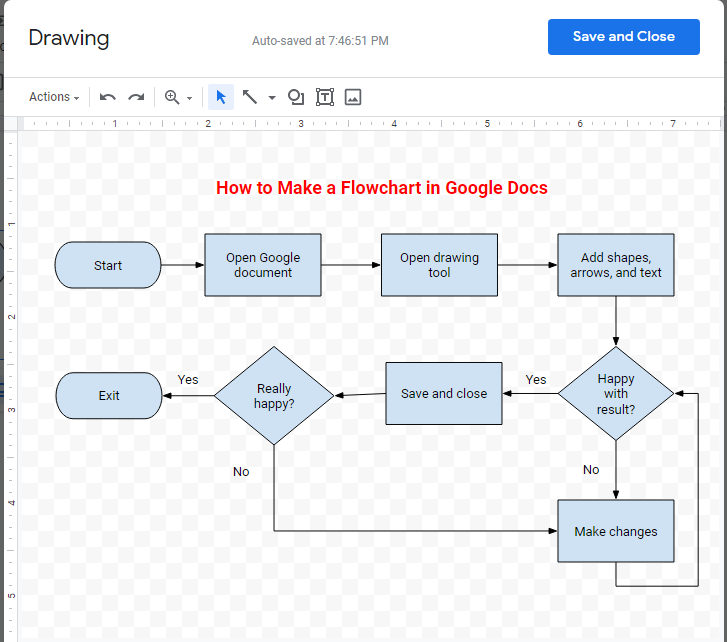Viewport: 727px width, 642px height.
Task: Select the Line tool
Action: coord(250,97)
